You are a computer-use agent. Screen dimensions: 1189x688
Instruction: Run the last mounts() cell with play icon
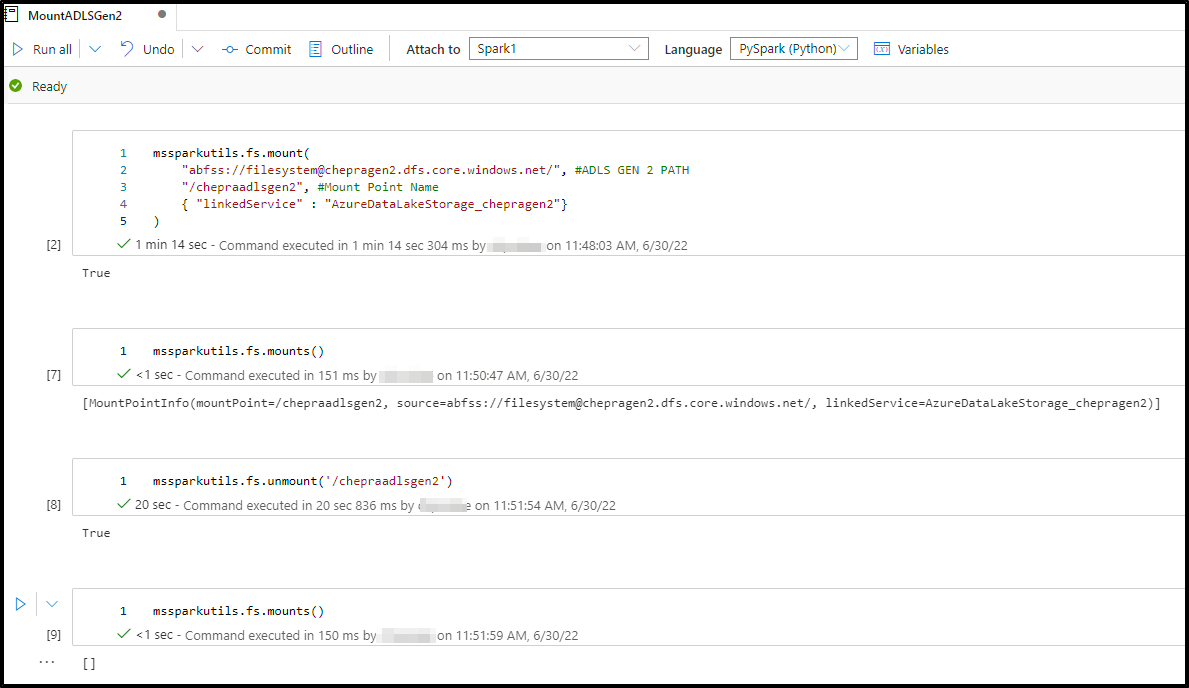pyautogui.click(x=20, y=604)
